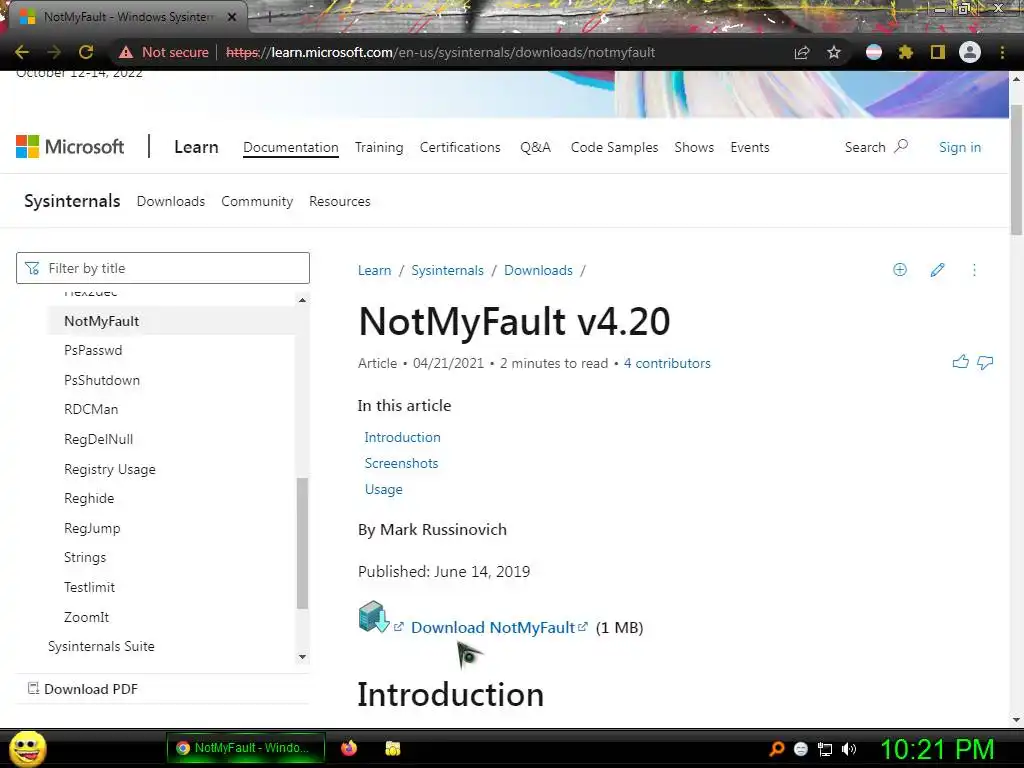The height and width of the screenshot is (768, 1024).
Task: Open the Training menu item
Action: (x=379, y=148)
